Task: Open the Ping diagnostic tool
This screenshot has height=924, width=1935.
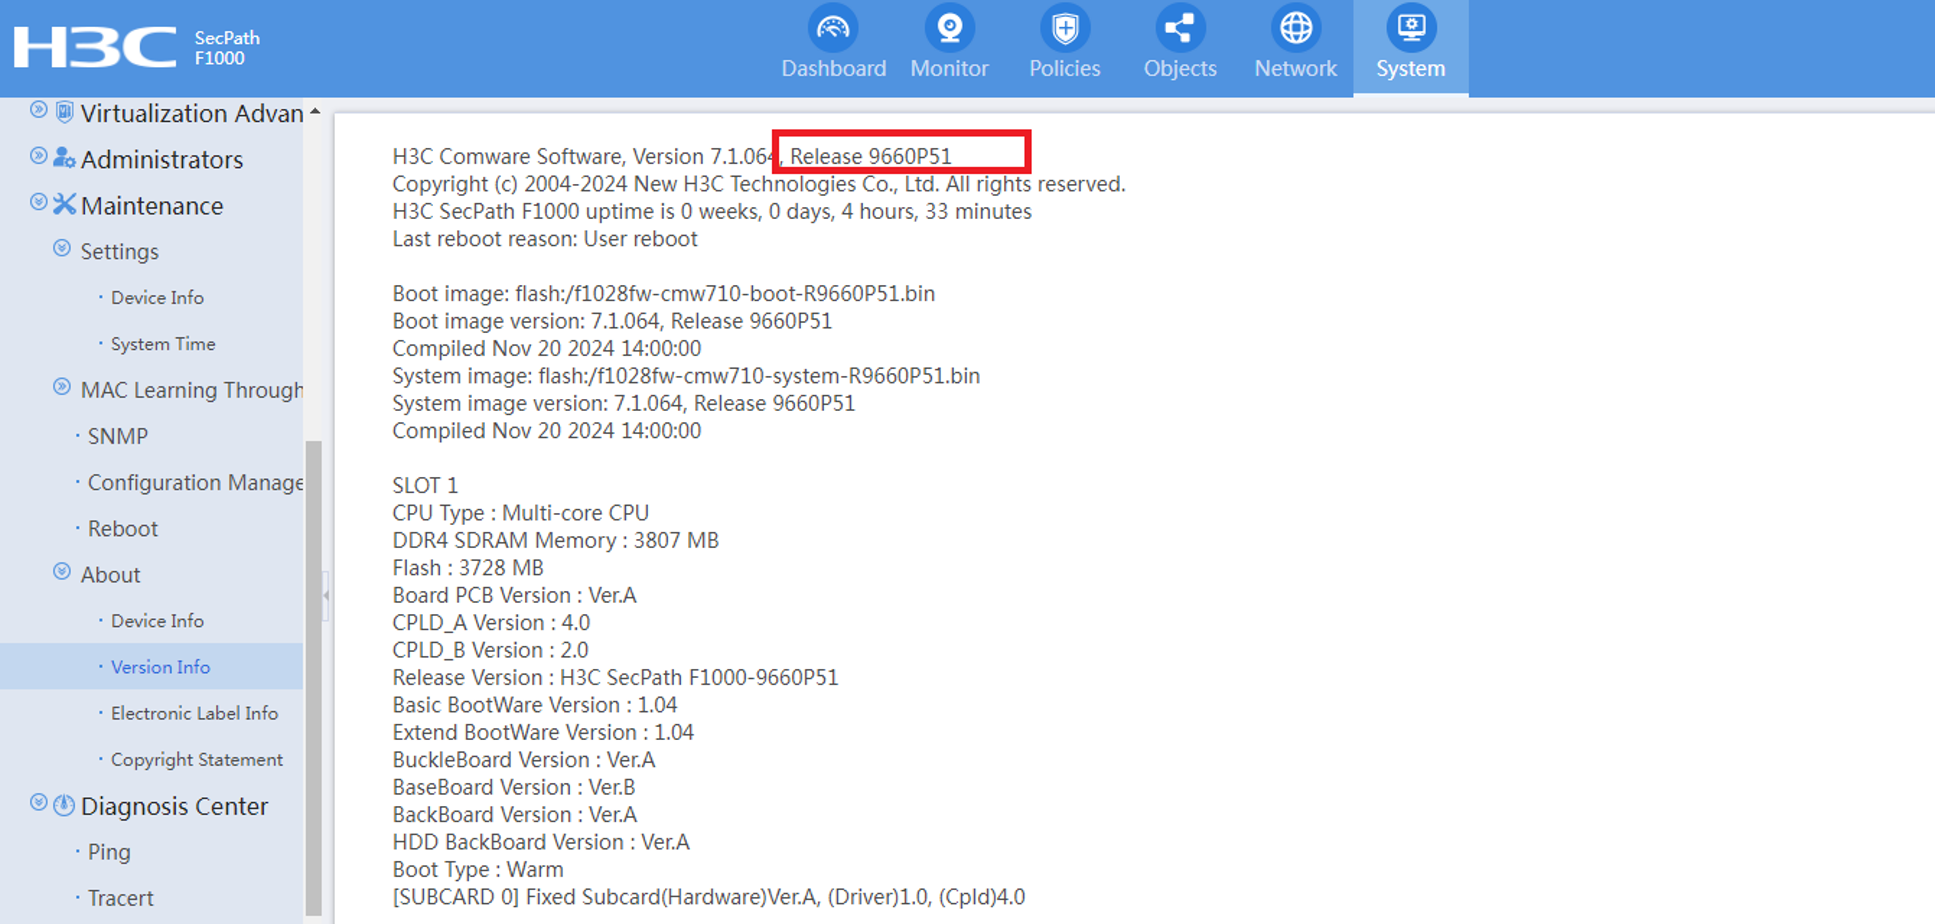Action: (x=109, y=852)
